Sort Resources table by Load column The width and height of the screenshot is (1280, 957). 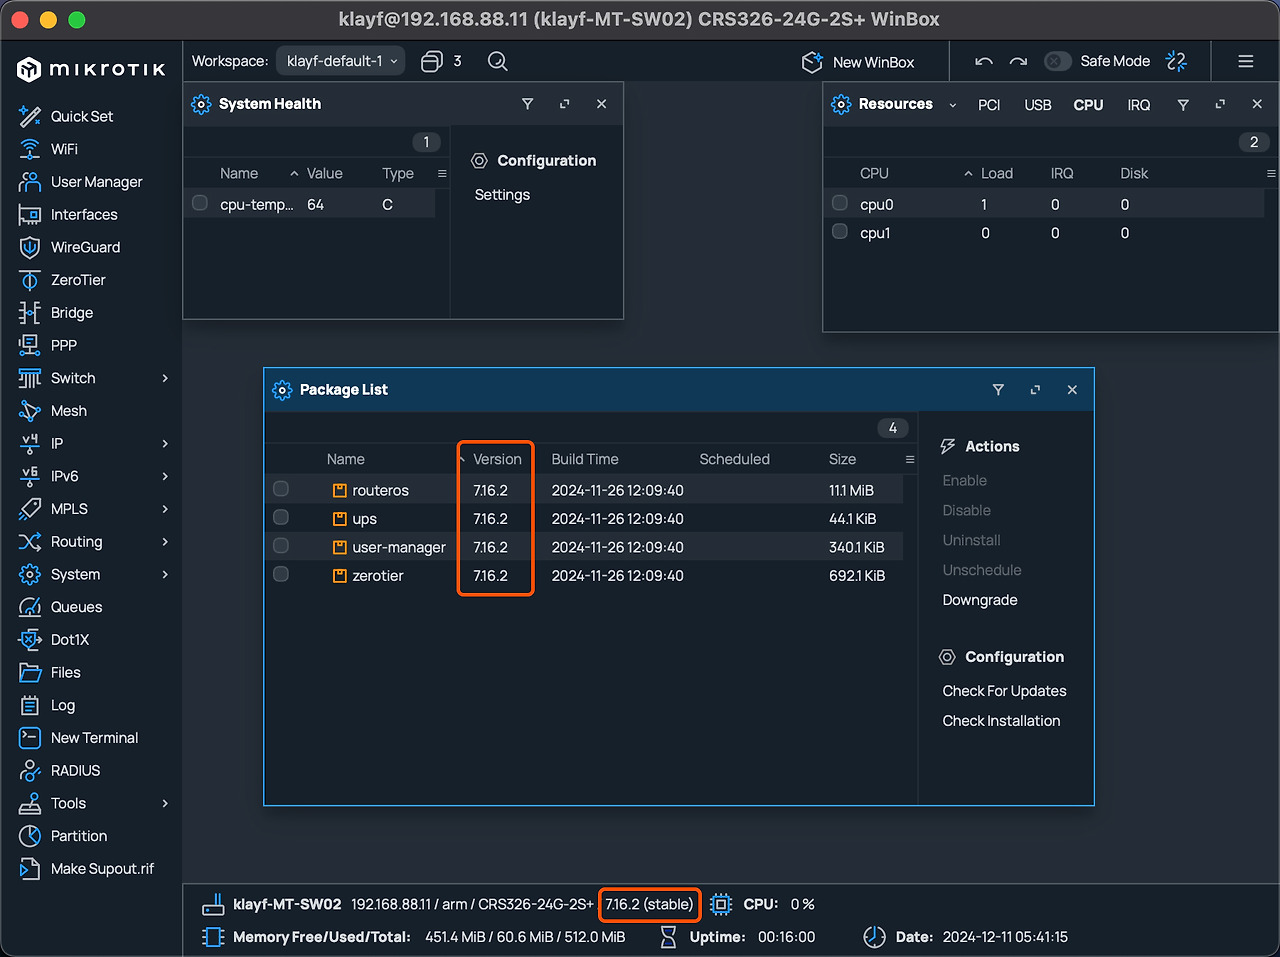(997, 173)
